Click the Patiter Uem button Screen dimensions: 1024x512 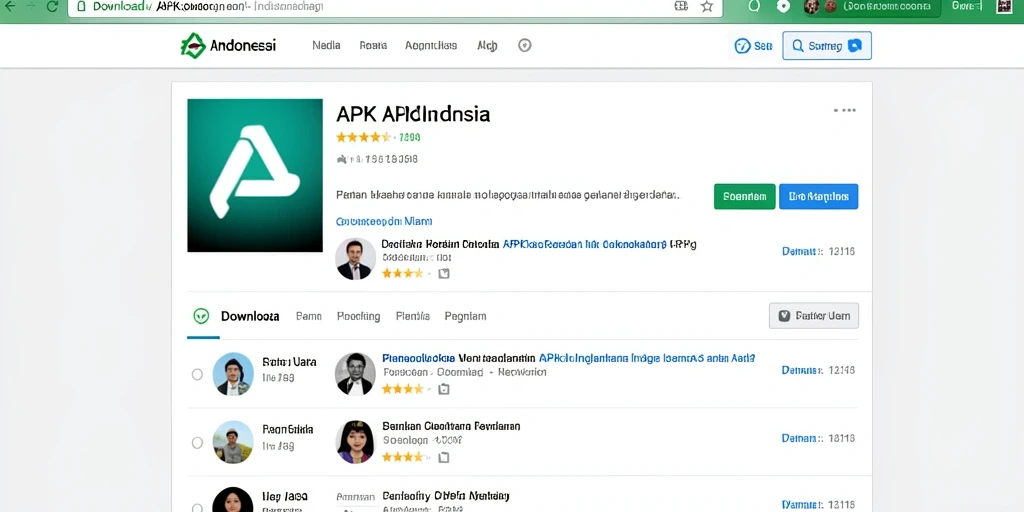click(814, 316)
